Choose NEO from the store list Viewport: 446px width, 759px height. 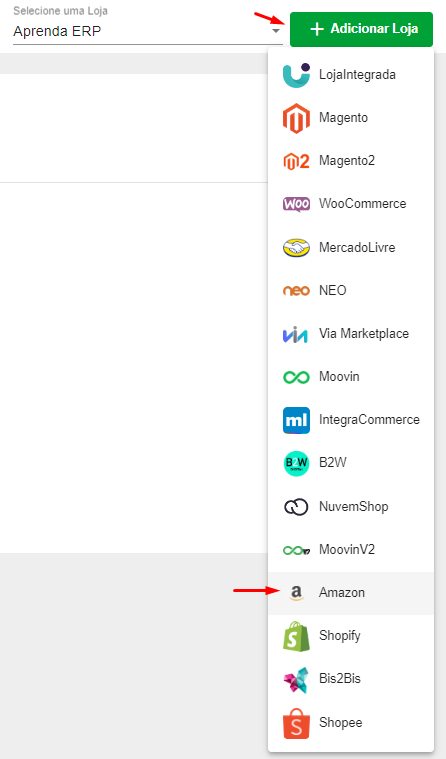coord(351,291)
